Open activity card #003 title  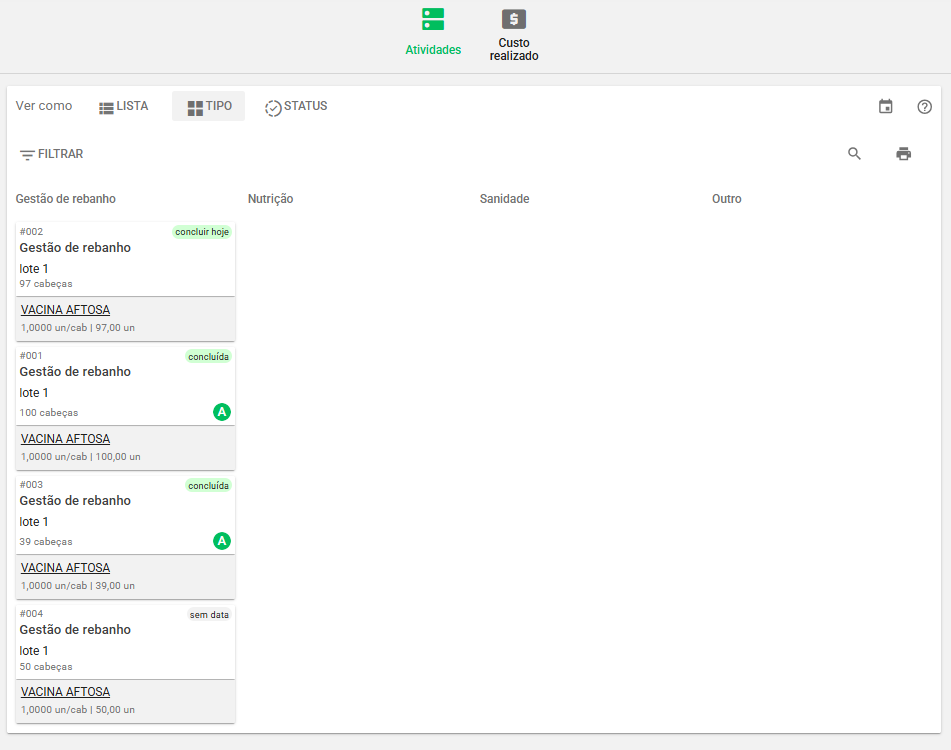(x=75, y=501)
